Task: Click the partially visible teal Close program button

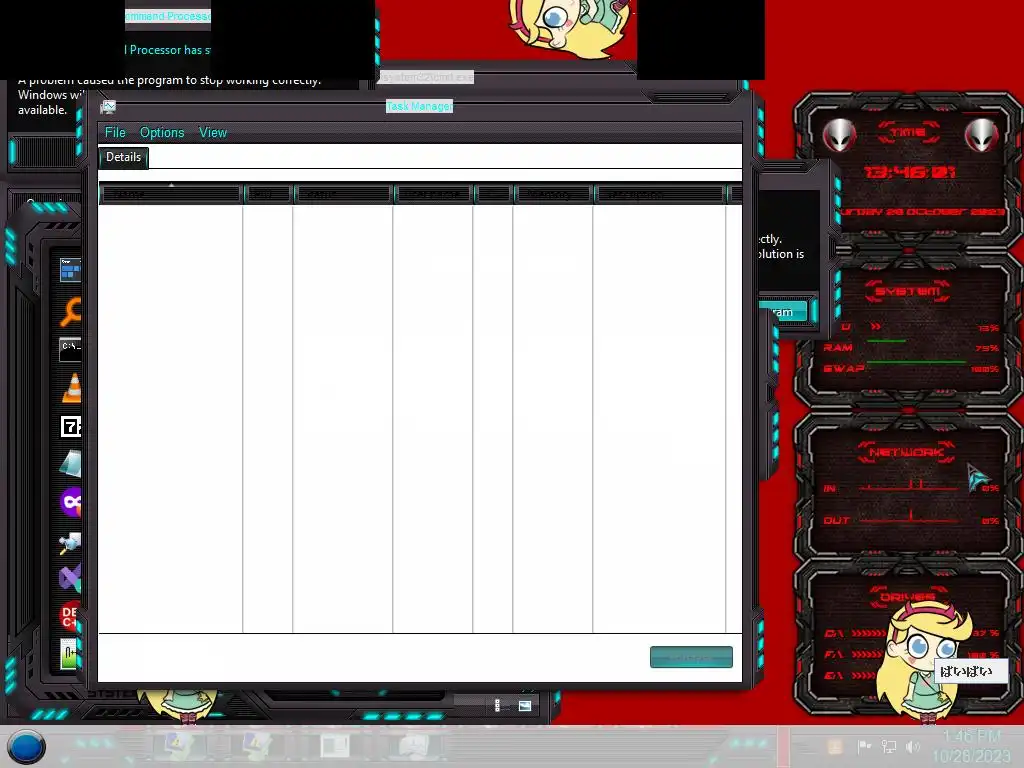Action: pos(784,312)
